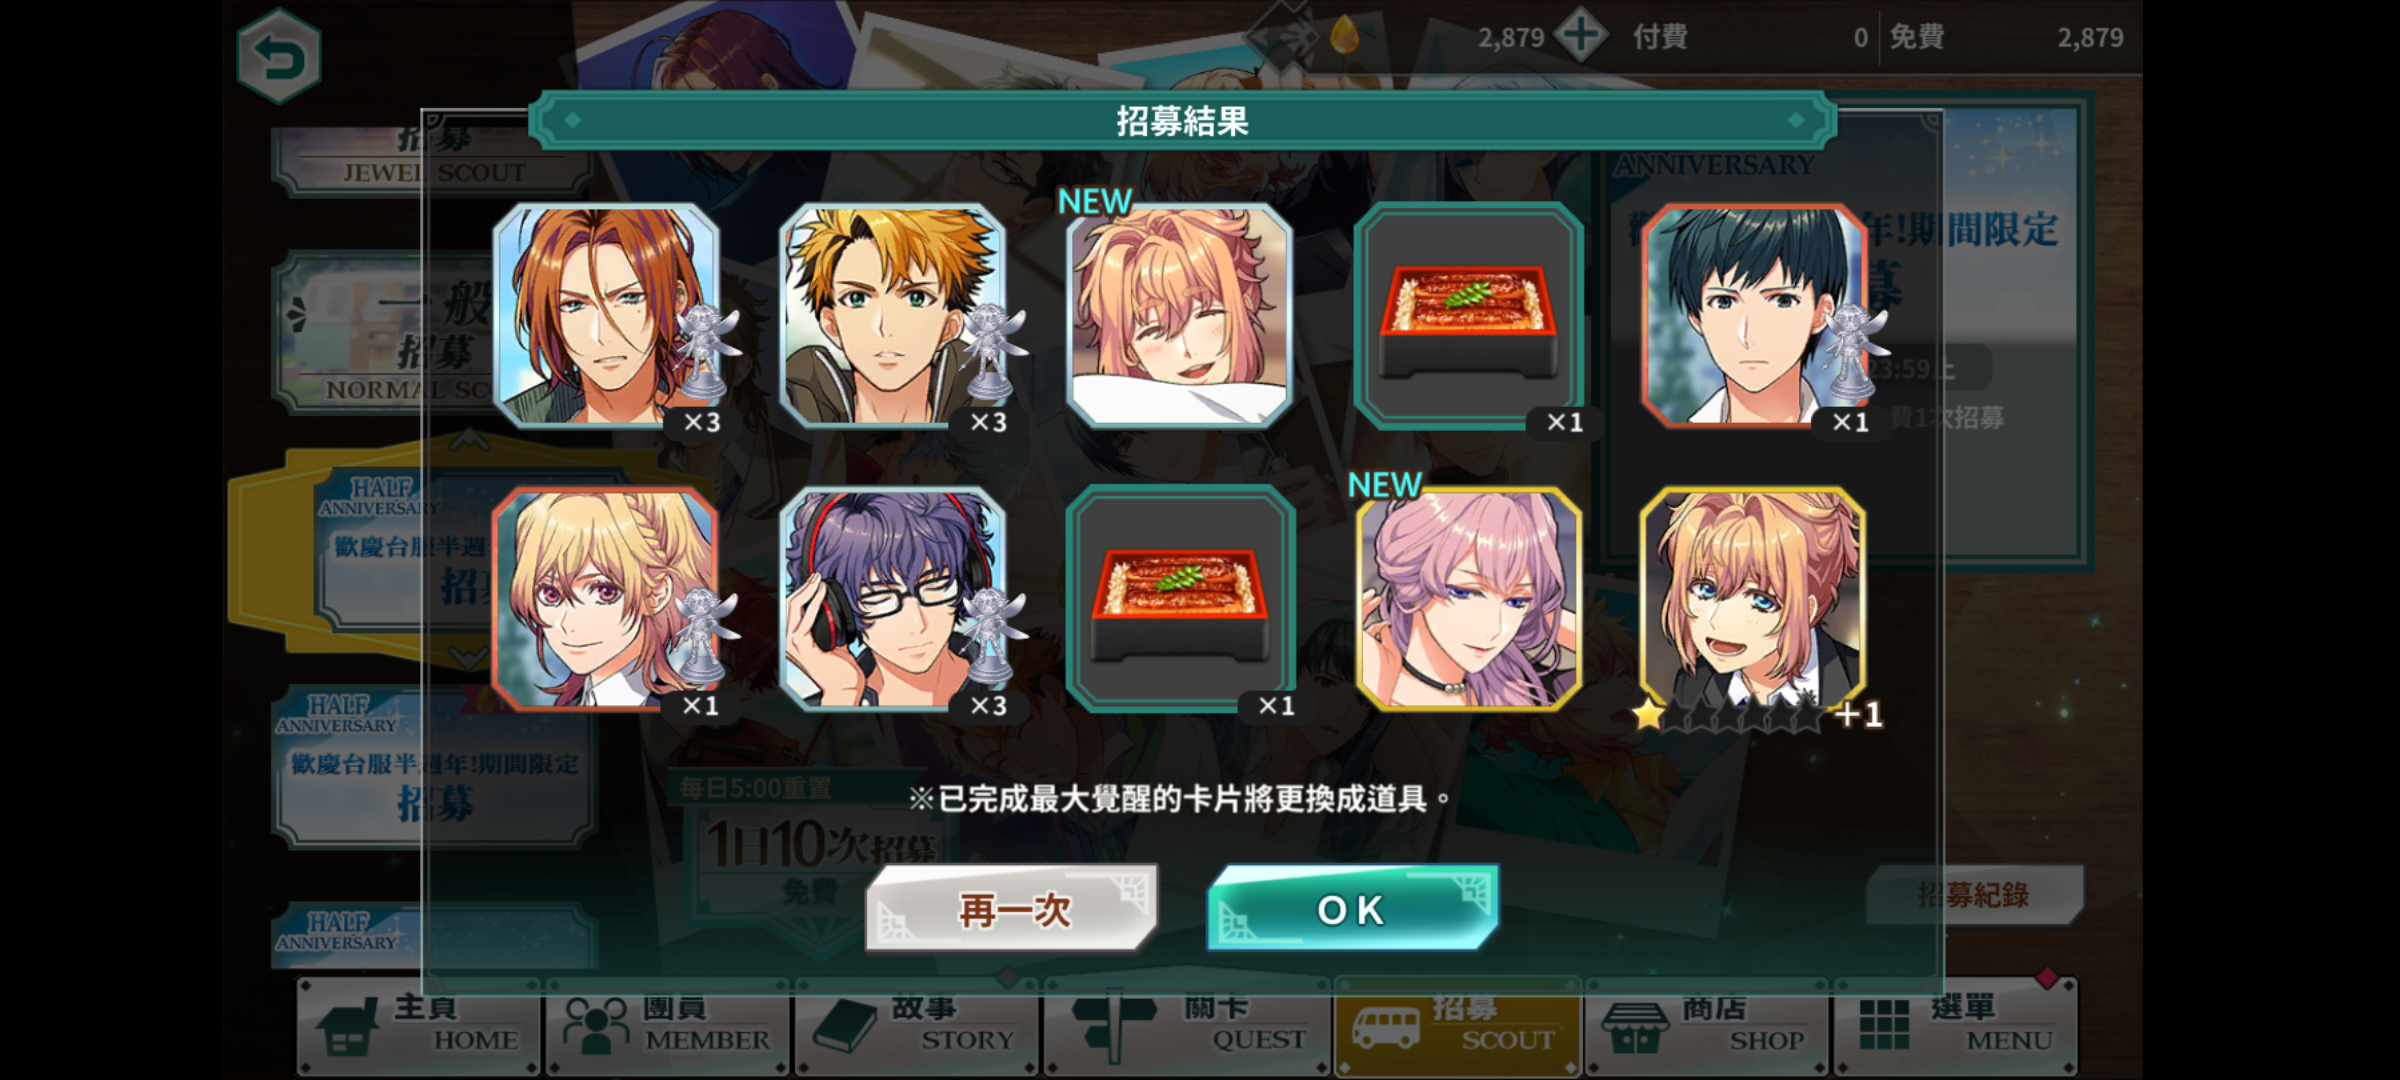This screenshot has height=1080, width=2400.
Task: Expand scout banner list up chevron
Action: [470, 440]
